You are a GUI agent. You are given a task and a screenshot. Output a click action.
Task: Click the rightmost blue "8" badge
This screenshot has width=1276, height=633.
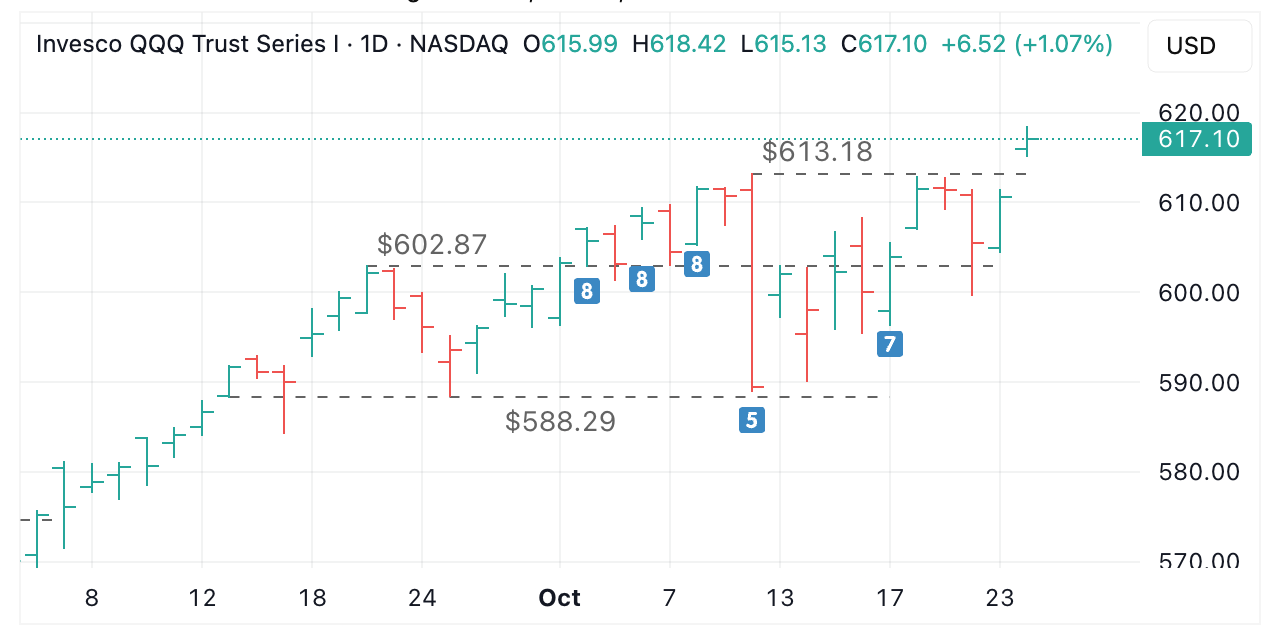click(x=697, y=264)
